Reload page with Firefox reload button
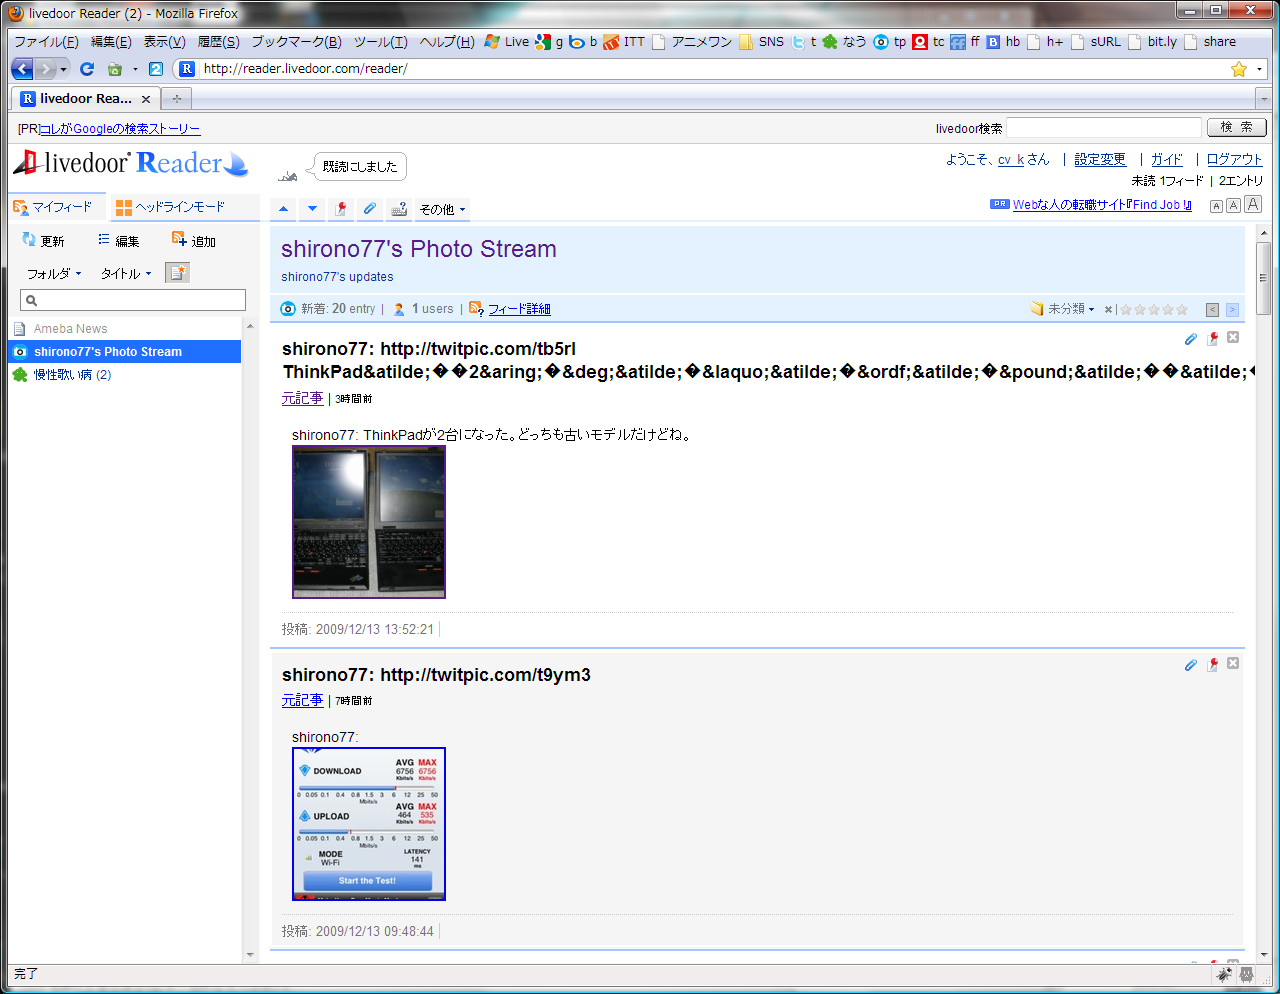The image size is (1280, 994). tap(87, 69)
